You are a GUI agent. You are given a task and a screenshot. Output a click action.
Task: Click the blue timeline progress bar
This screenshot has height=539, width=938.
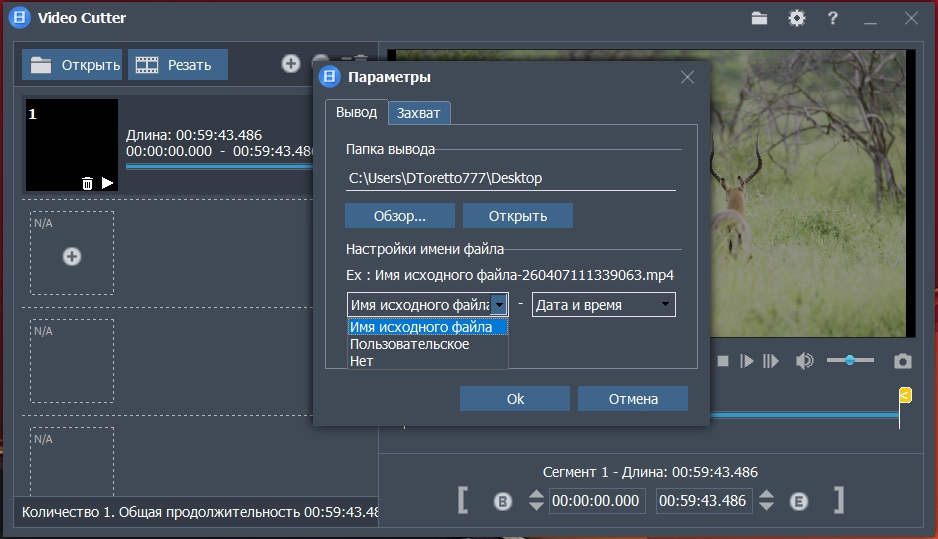804,414
